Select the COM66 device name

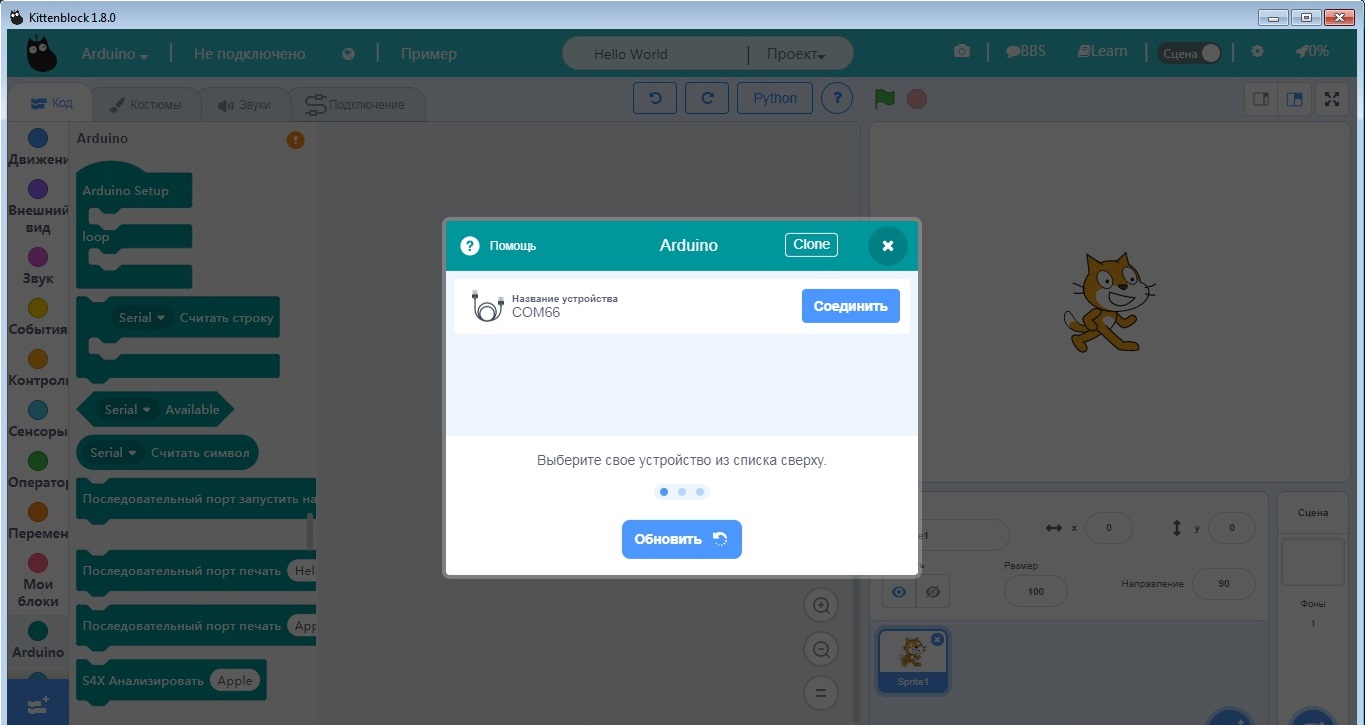(x=536, y=312)
